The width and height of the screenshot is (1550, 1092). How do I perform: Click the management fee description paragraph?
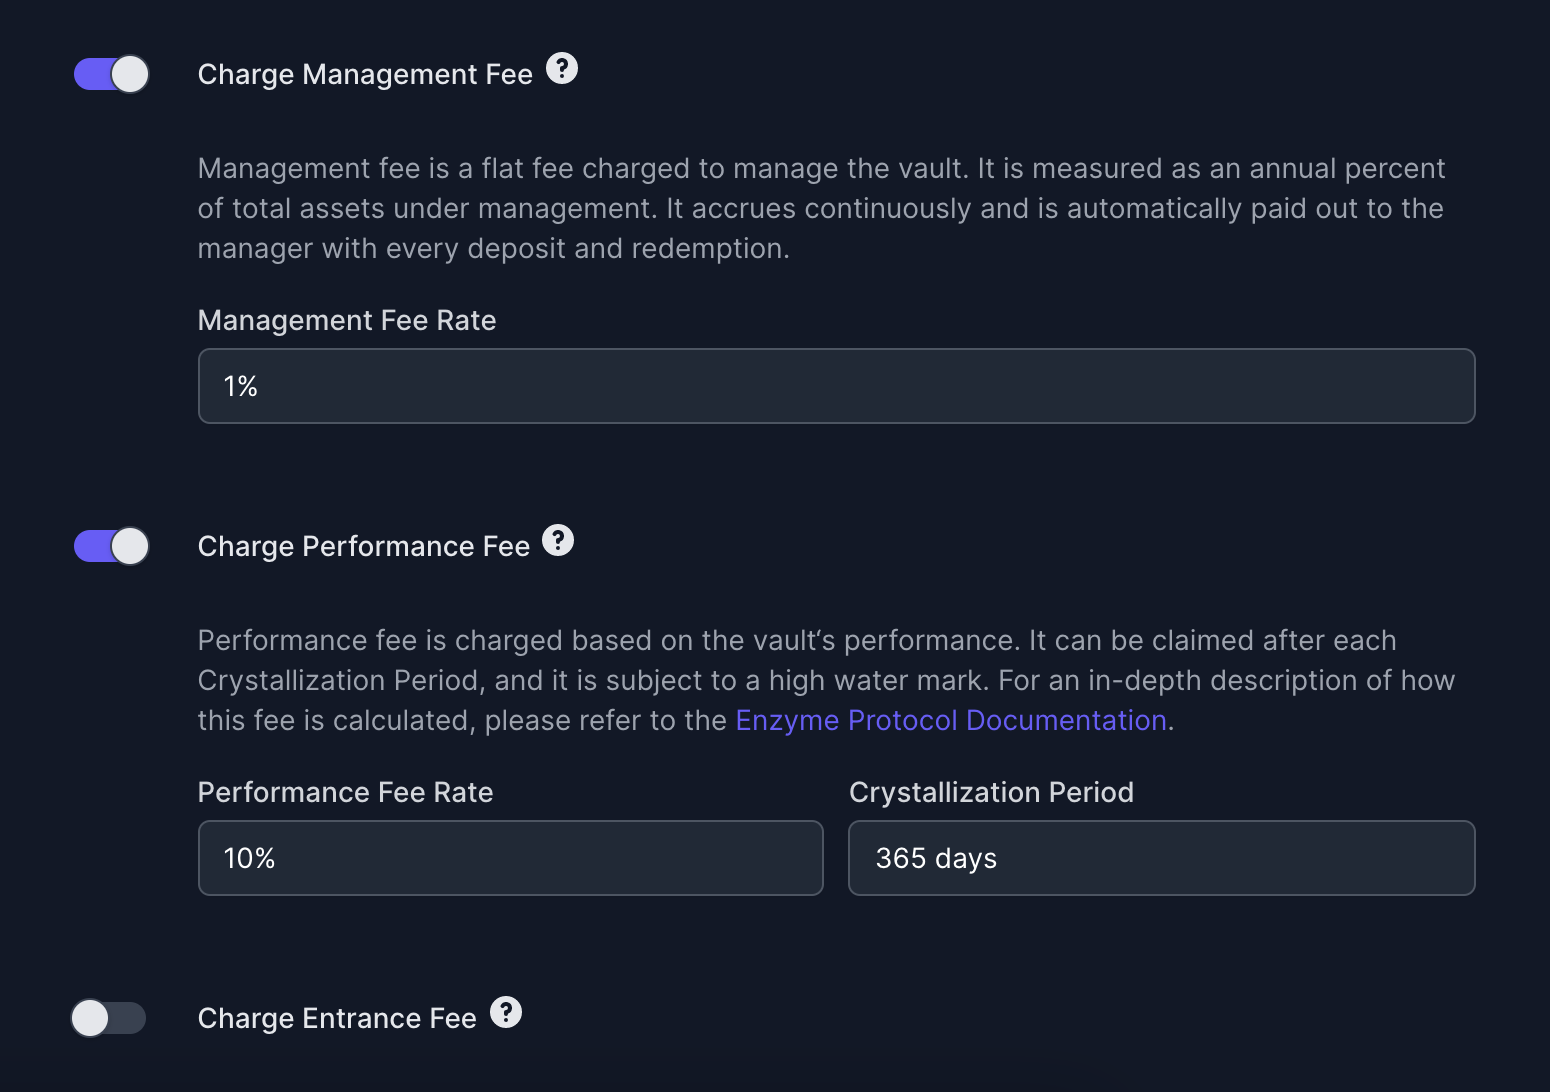click(x=820, y=208)
